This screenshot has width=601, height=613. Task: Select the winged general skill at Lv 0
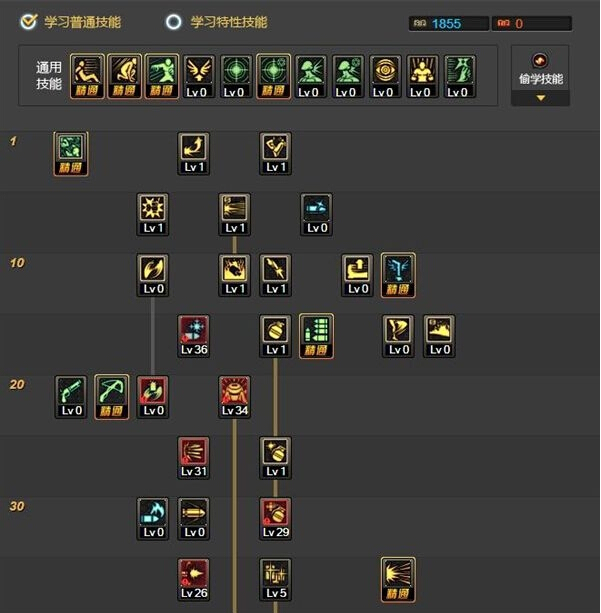pos(199,76)
